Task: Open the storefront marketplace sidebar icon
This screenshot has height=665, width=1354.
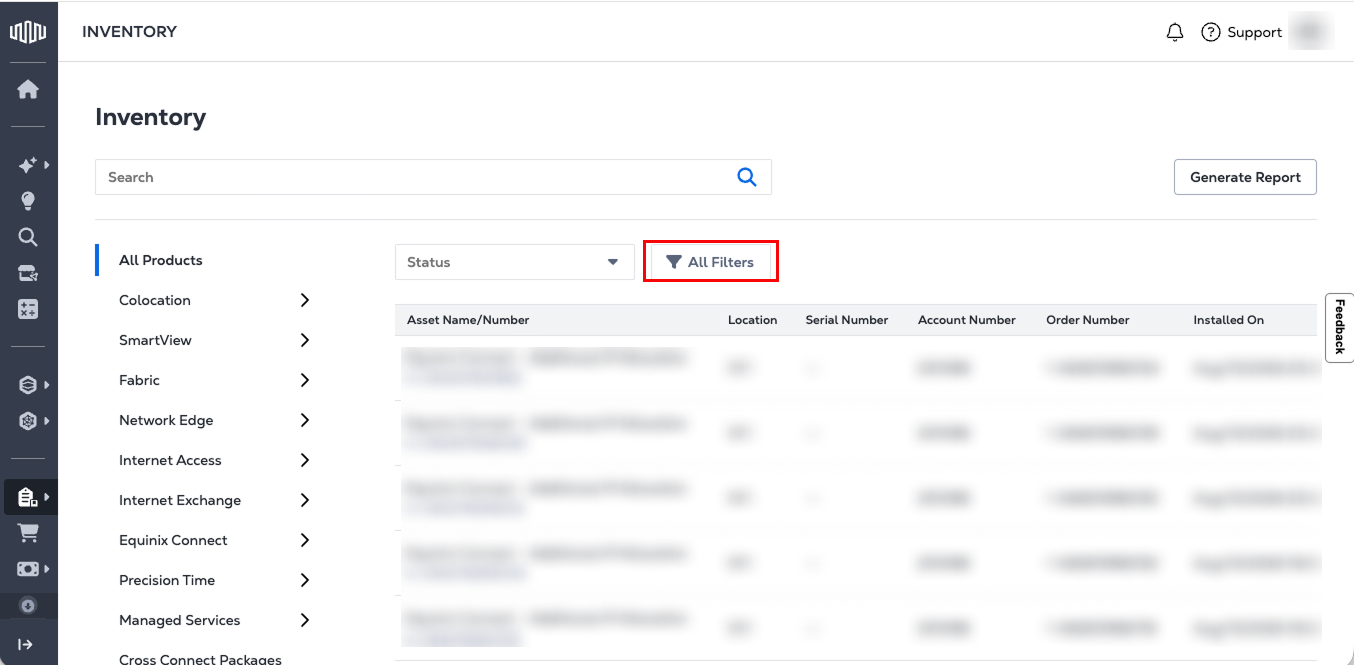Action: 28,273
